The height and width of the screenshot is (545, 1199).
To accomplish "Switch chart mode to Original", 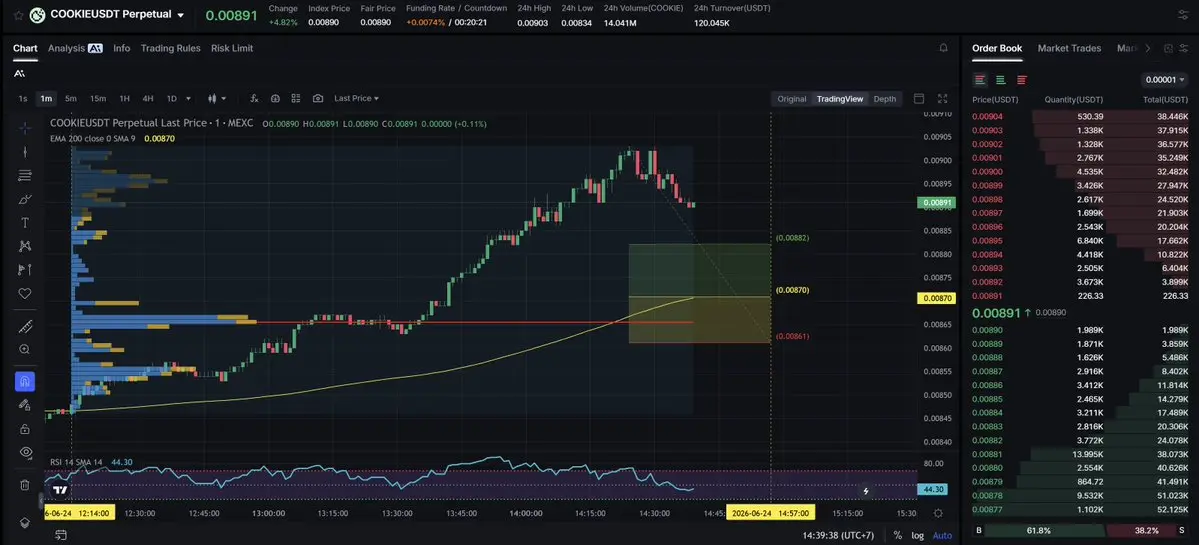I will point(791,99).
